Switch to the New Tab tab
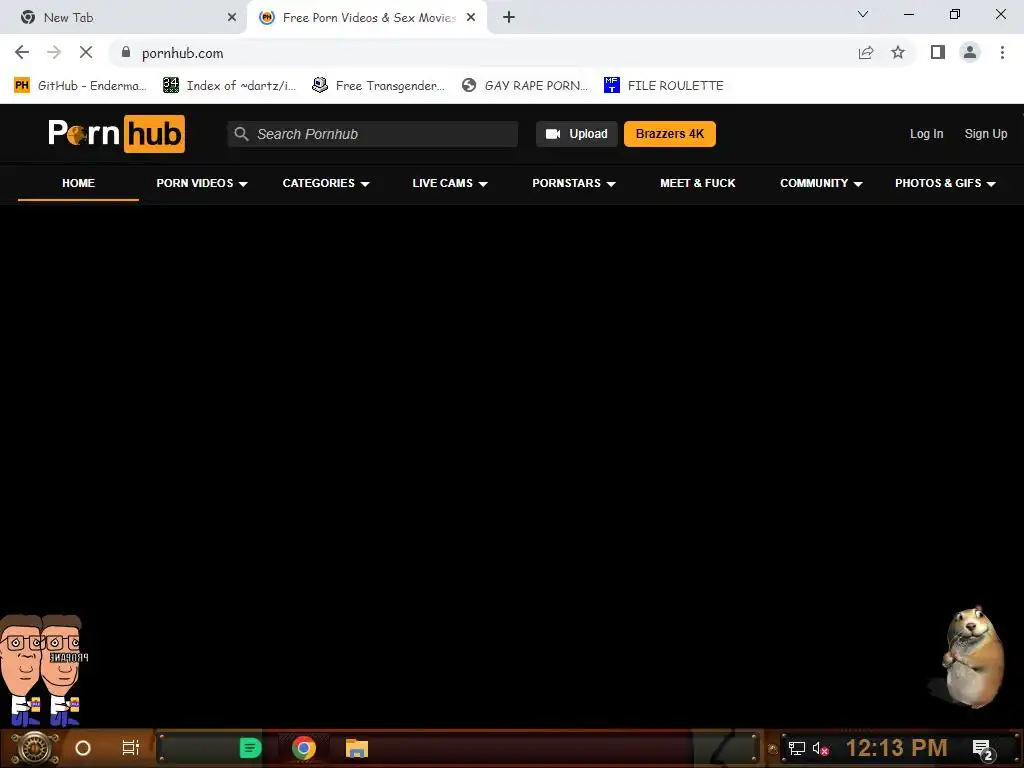The height and width of the screenshot is (768, 1024). coord(124,18)
